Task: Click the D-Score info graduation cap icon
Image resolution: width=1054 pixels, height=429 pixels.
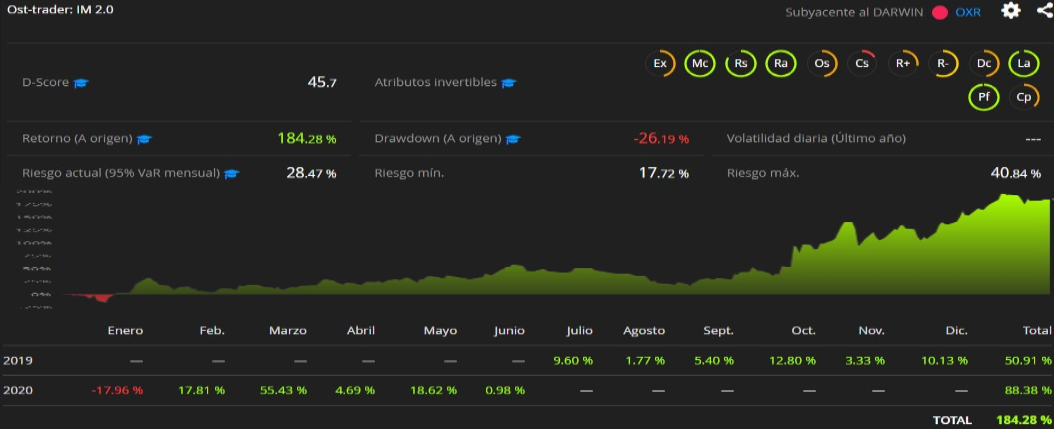Action: click(81, 83)
